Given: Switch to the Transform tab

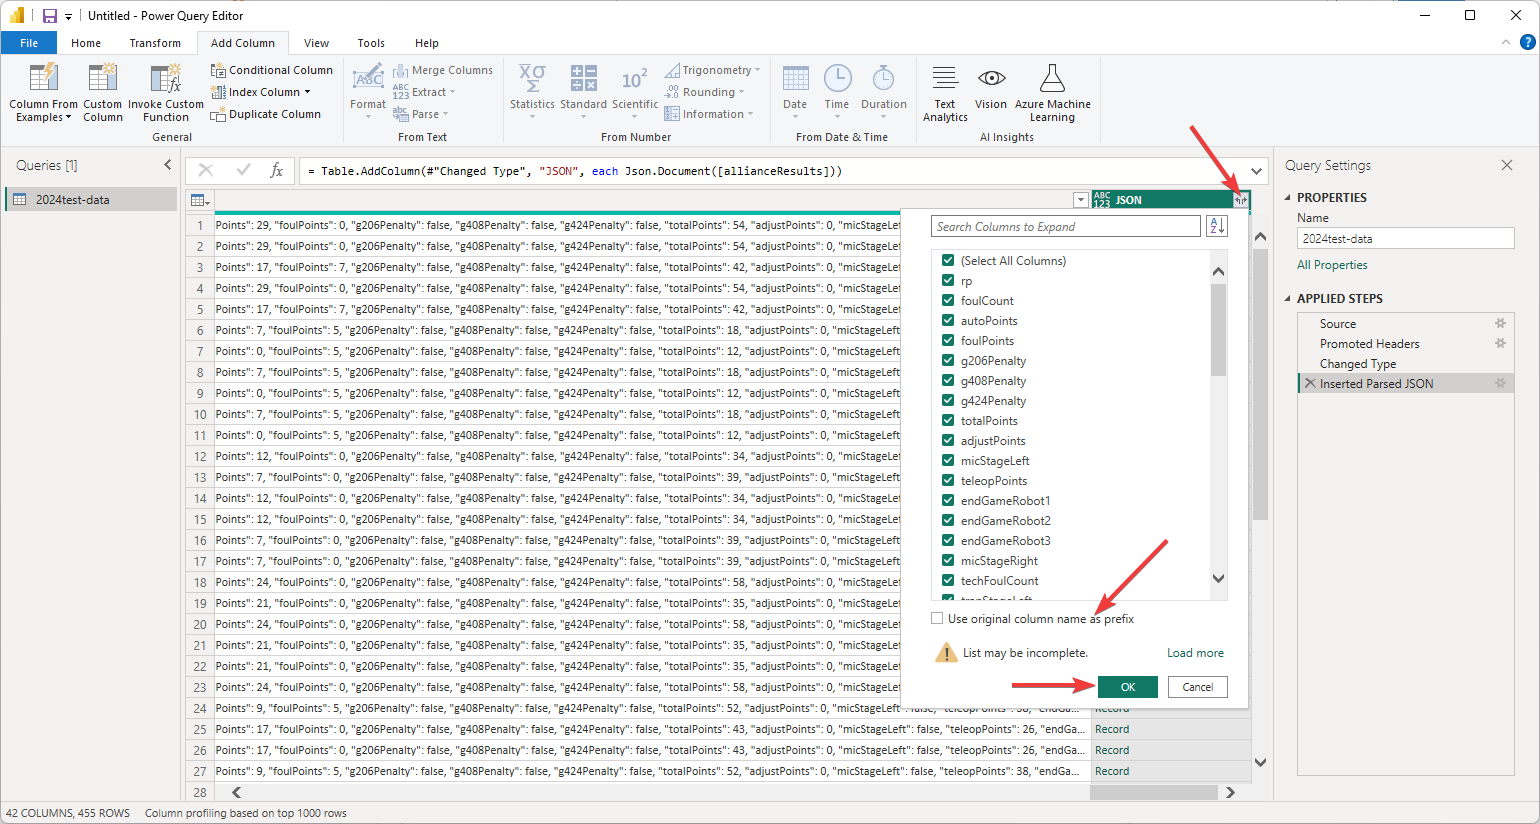Looking at the screenshot, I should click(155, 43).
